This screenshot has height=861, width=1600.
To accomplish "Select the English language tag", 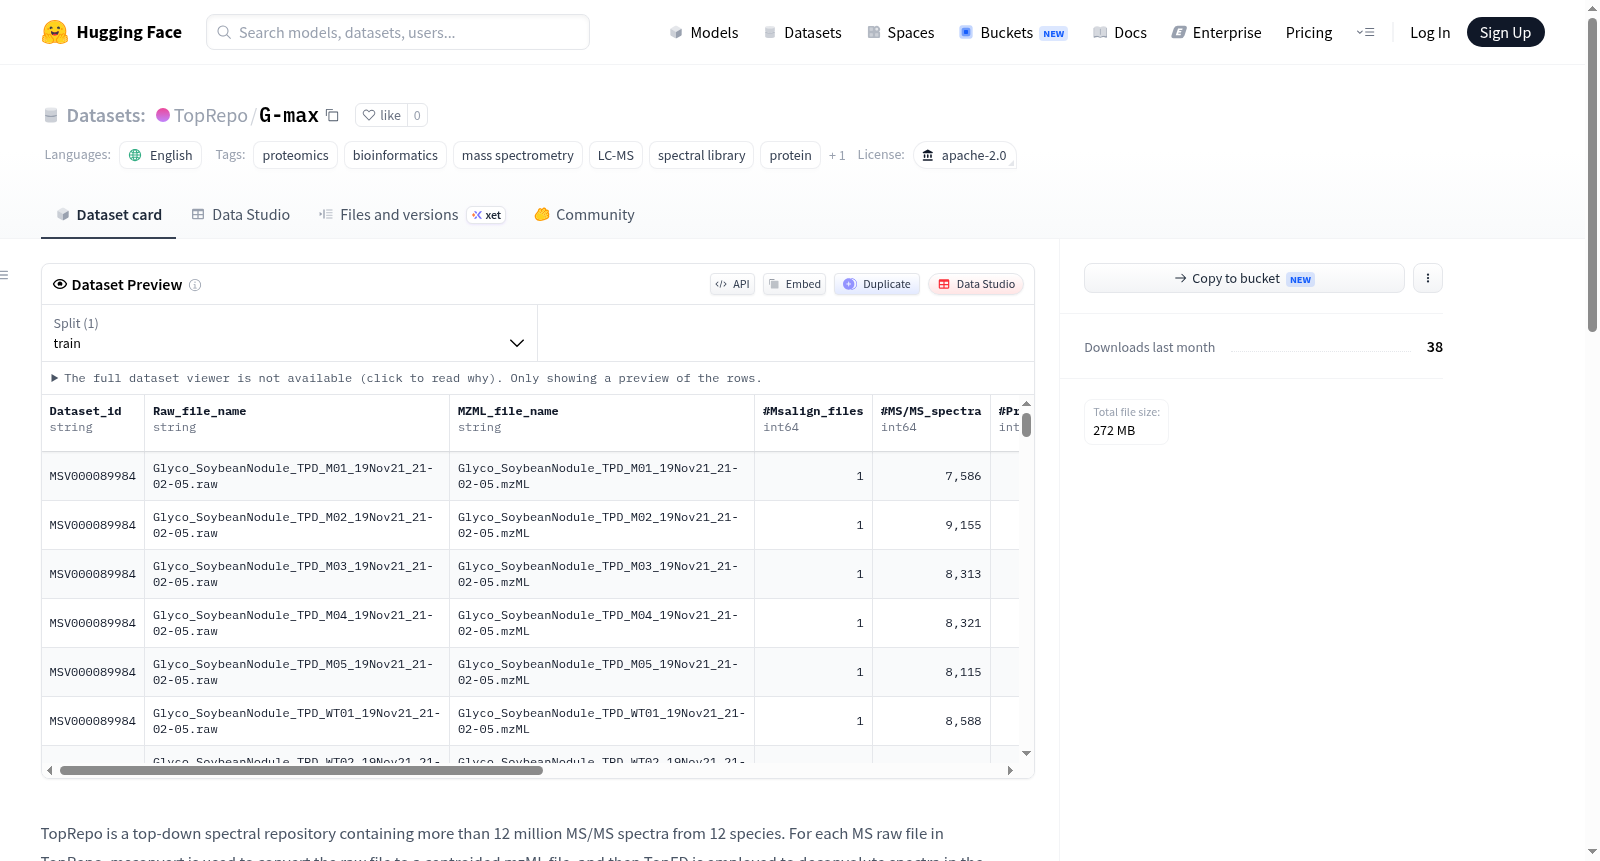I will tap(161, 155).
